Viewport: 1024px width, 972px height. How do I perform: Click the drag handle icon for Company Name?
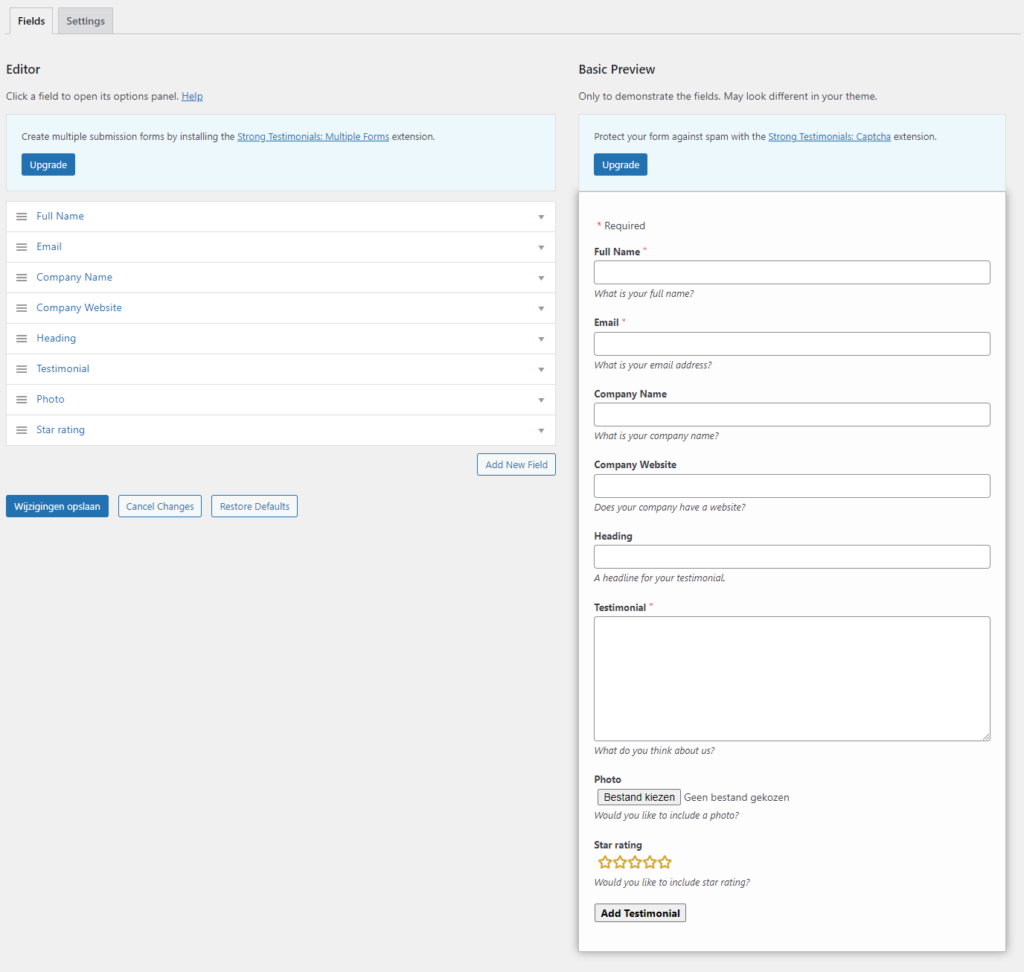coord(22,278)
